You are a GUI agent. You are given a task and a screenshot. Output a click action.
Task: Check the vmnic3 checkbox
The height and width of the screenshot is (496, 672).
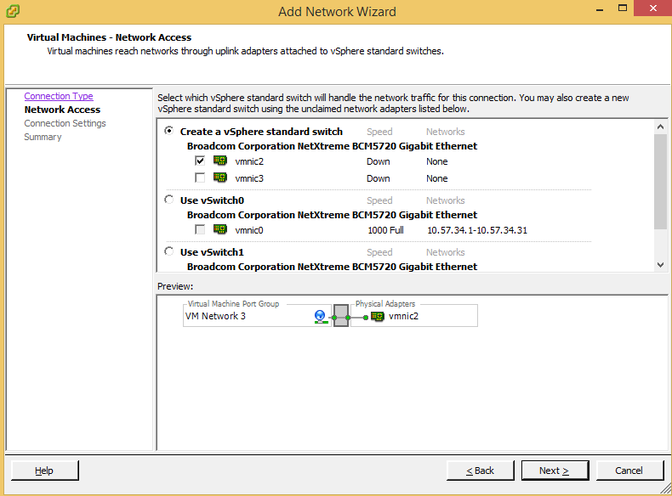200,179
